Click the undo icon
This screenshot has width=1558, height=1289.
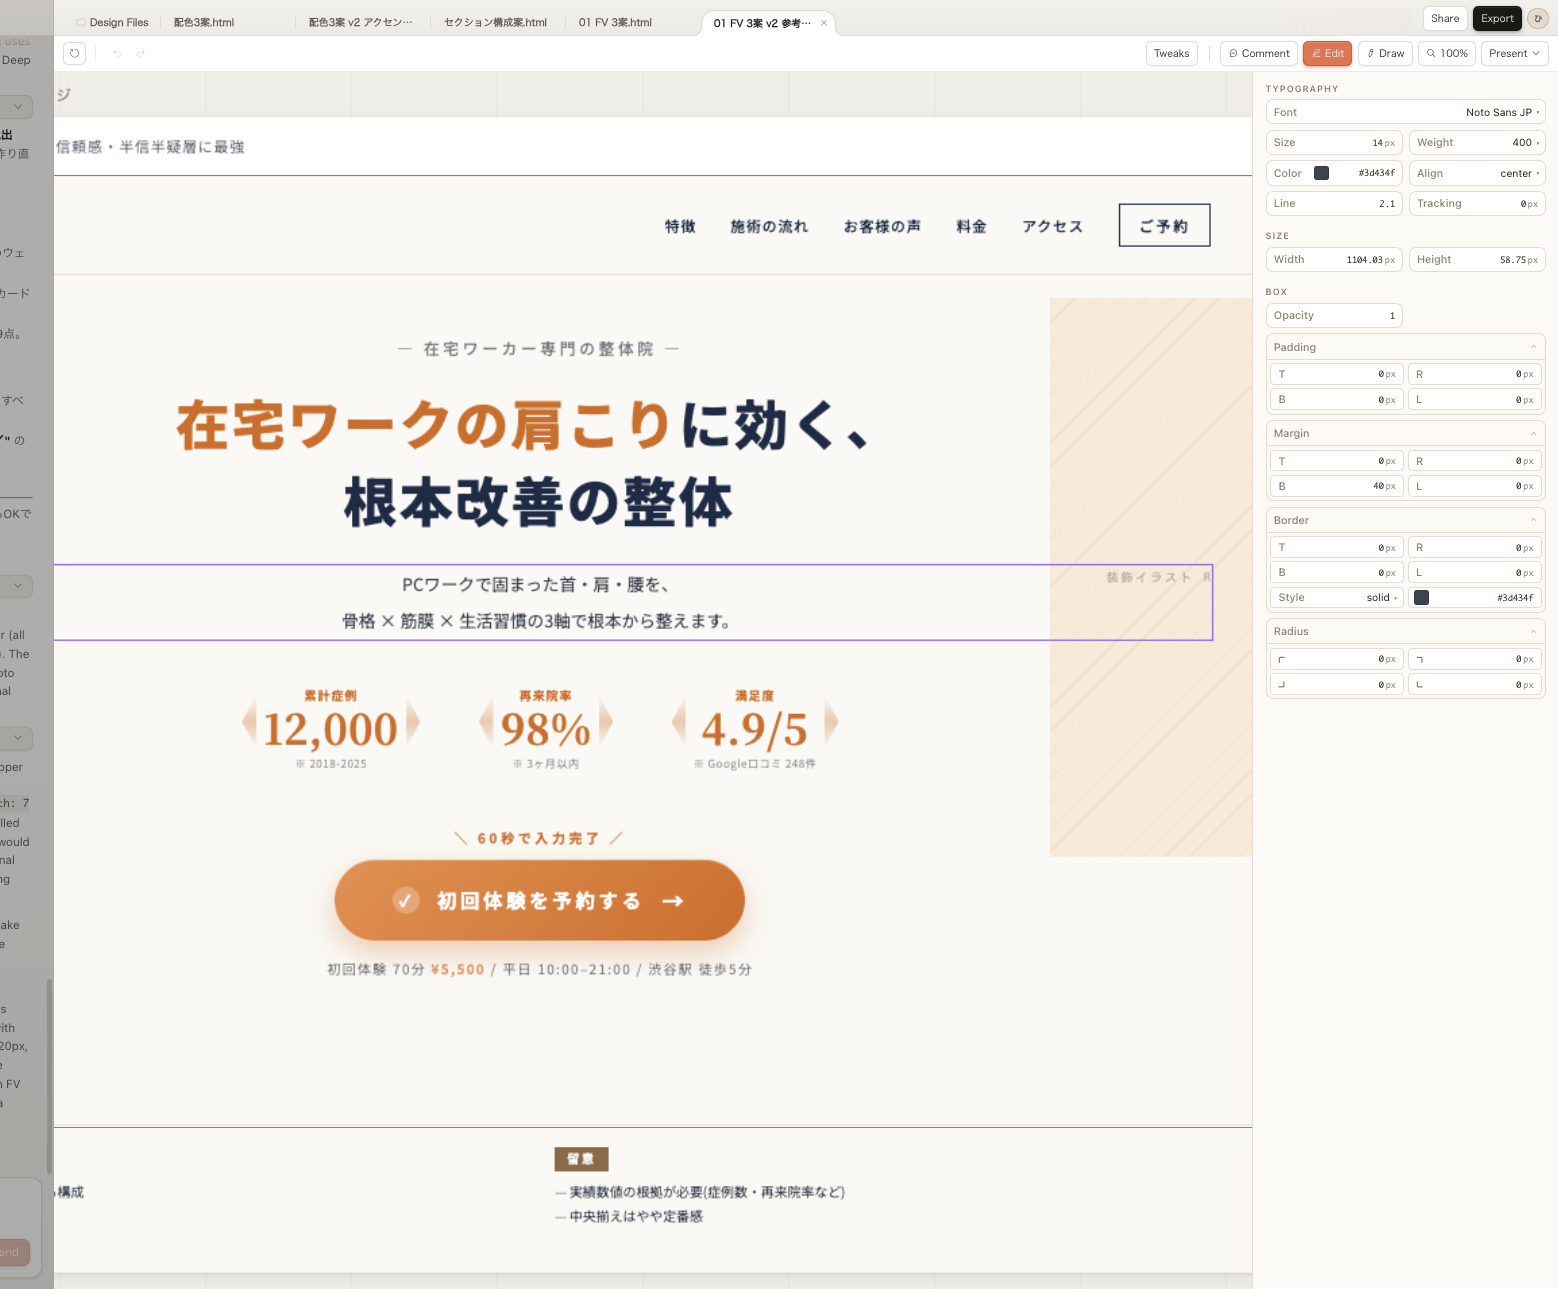[117, 53]
